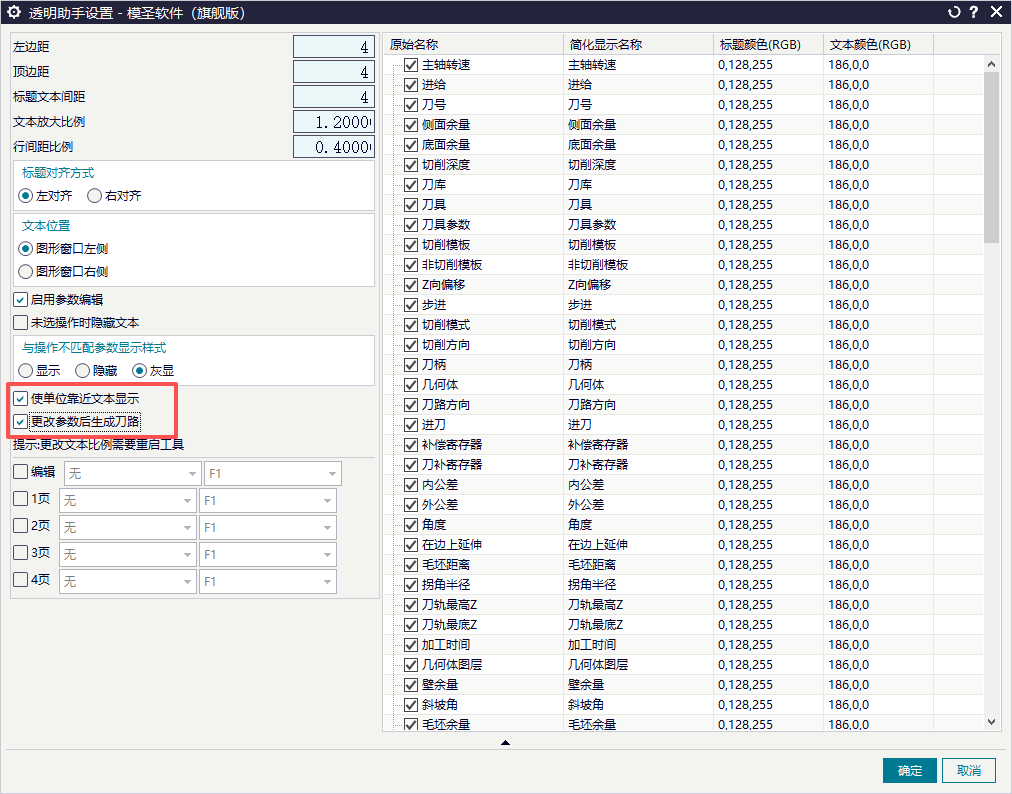Confirm settings with 确定 button
Viewport: 1012px width, 794px height.
point(909,771)
